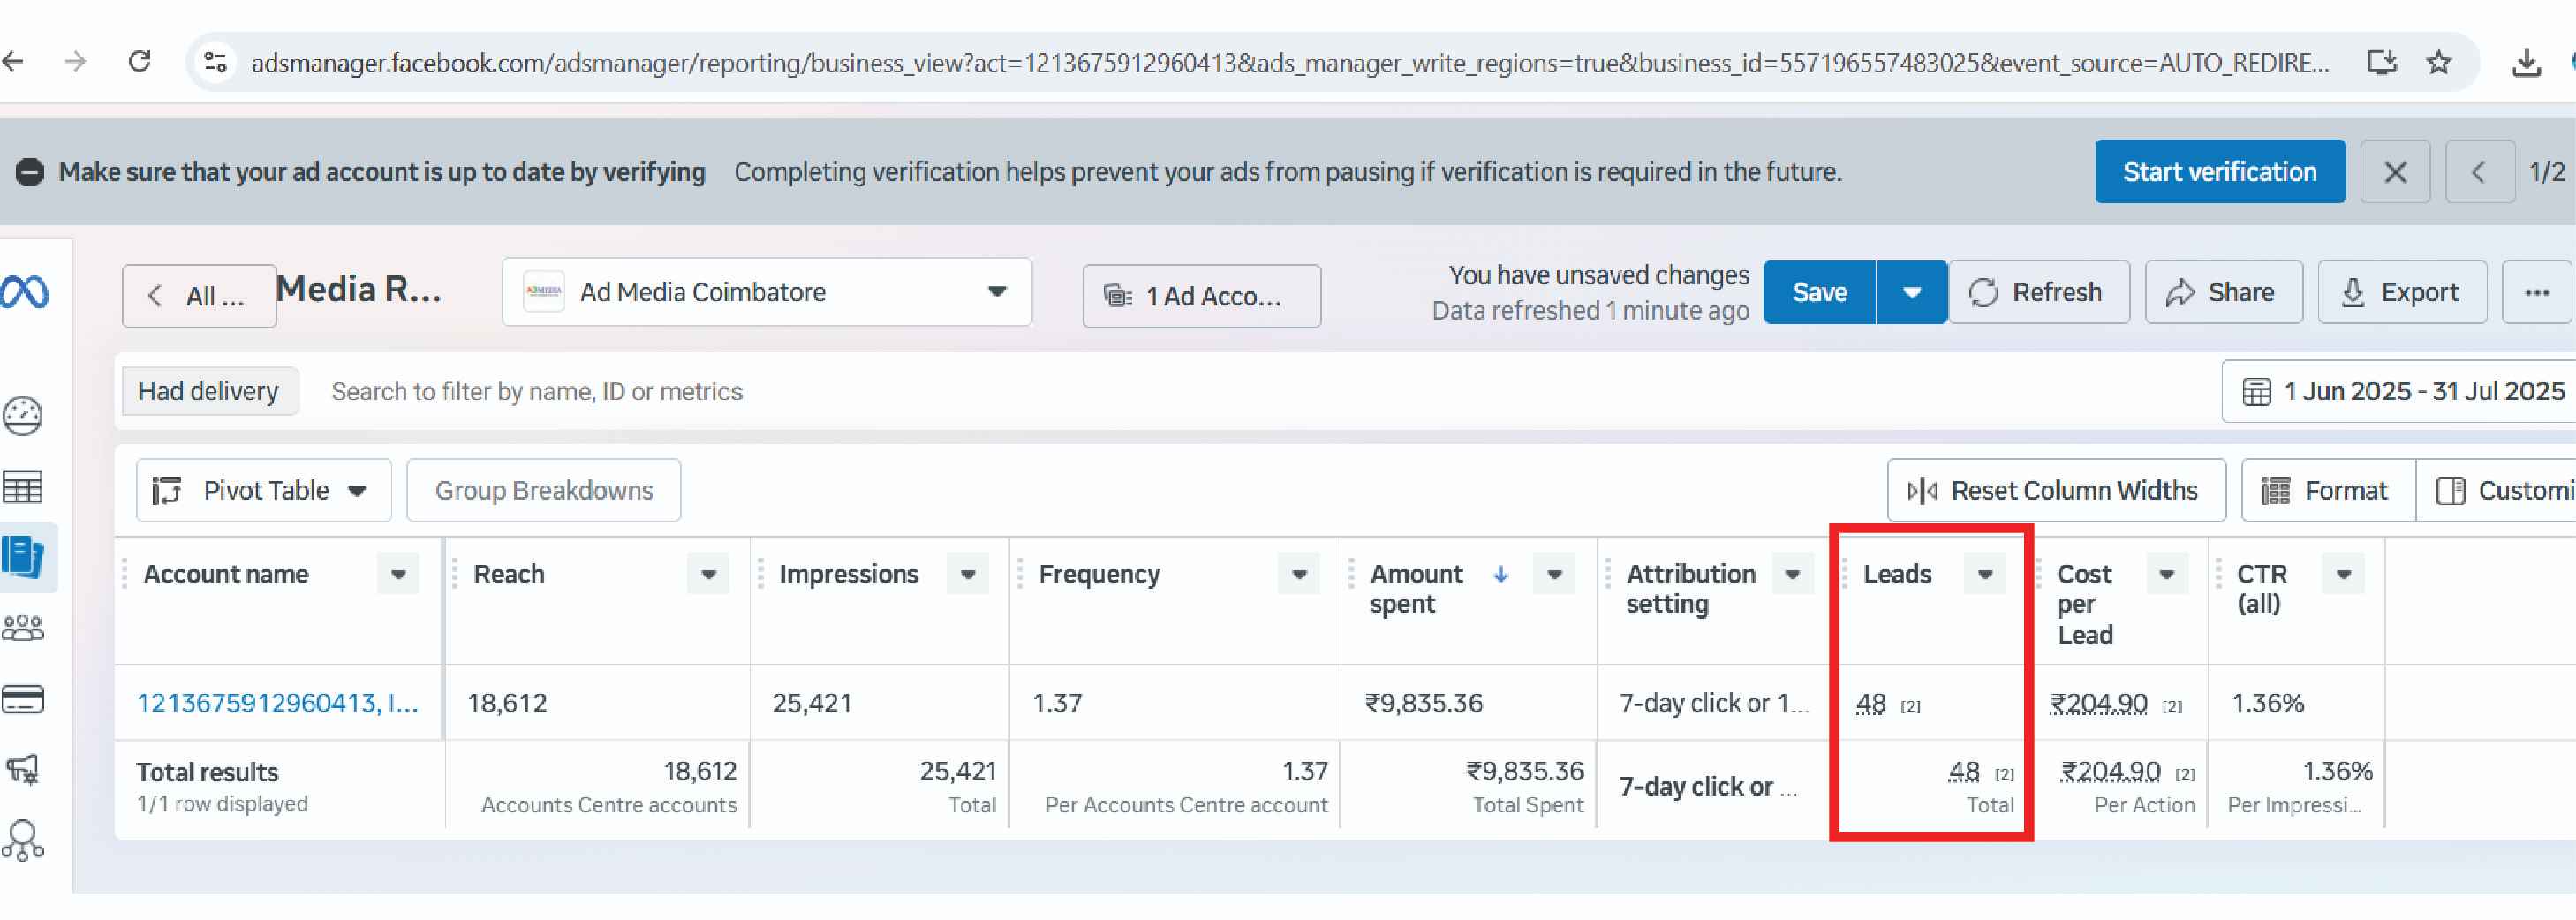Click the Meta logo icon in sidebar
The image size is (2576, 920).
coord(25,292)
